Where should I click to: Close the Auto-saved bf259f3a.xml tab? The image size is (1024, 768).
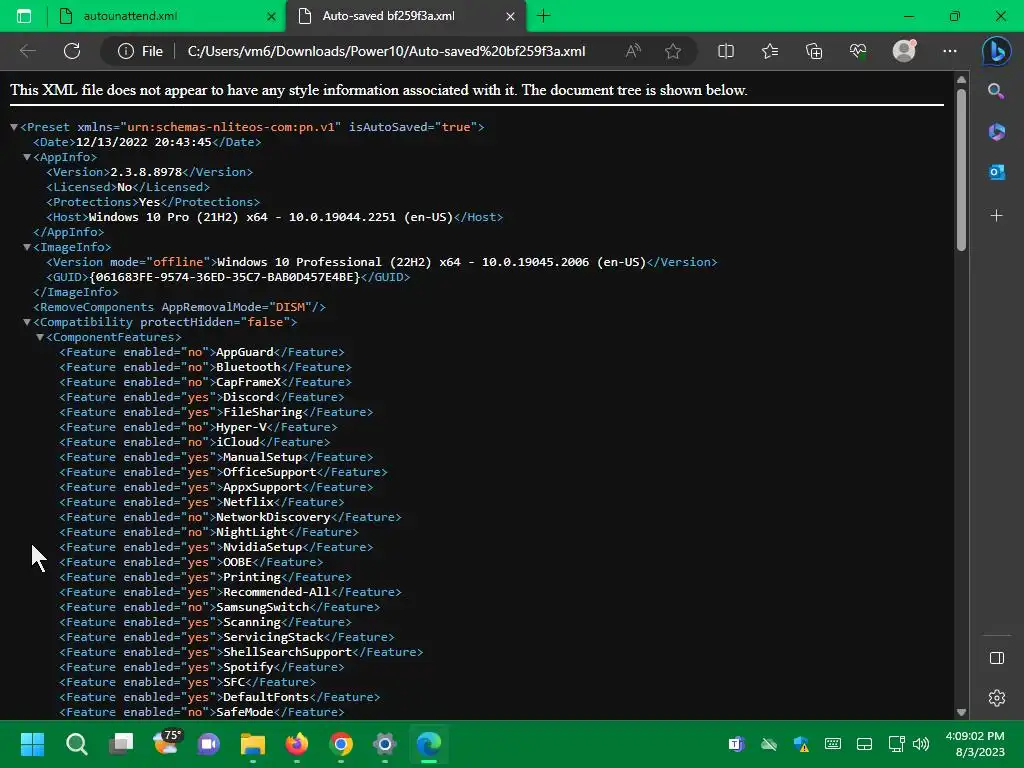click(511, 16)
